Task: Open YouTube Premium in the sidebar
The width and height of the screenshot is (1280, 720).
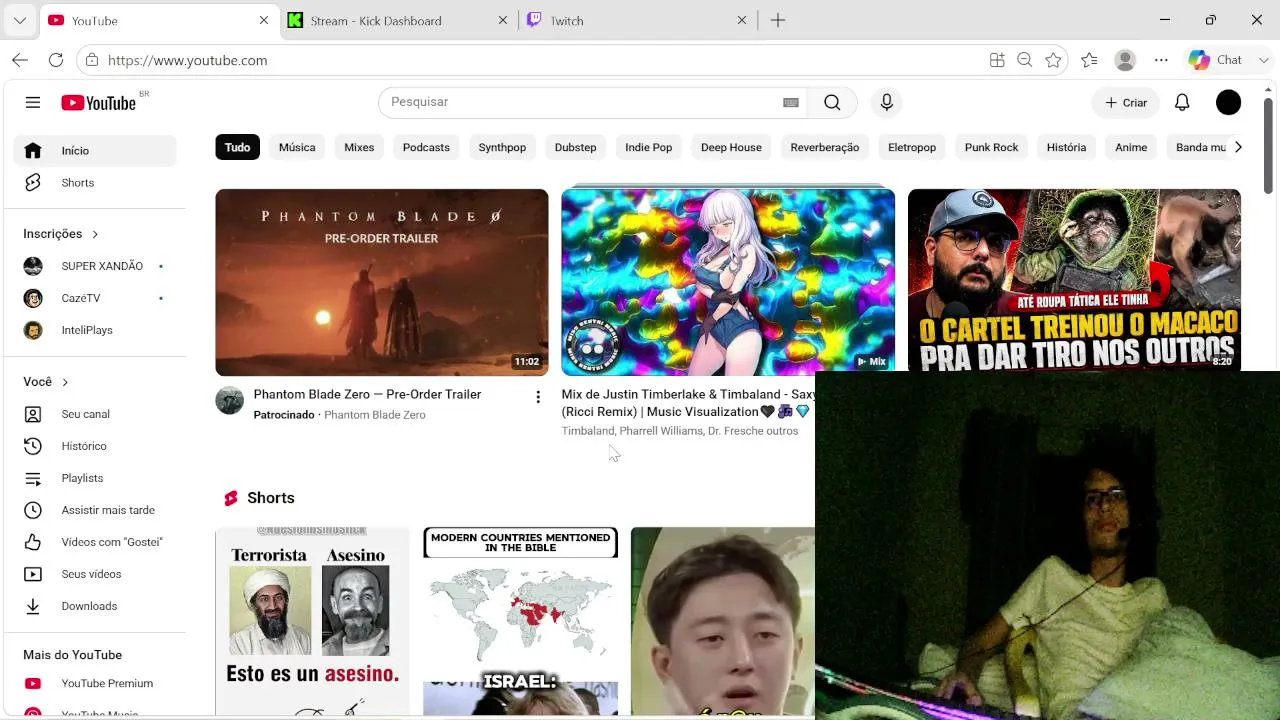Action: [95, 684]
